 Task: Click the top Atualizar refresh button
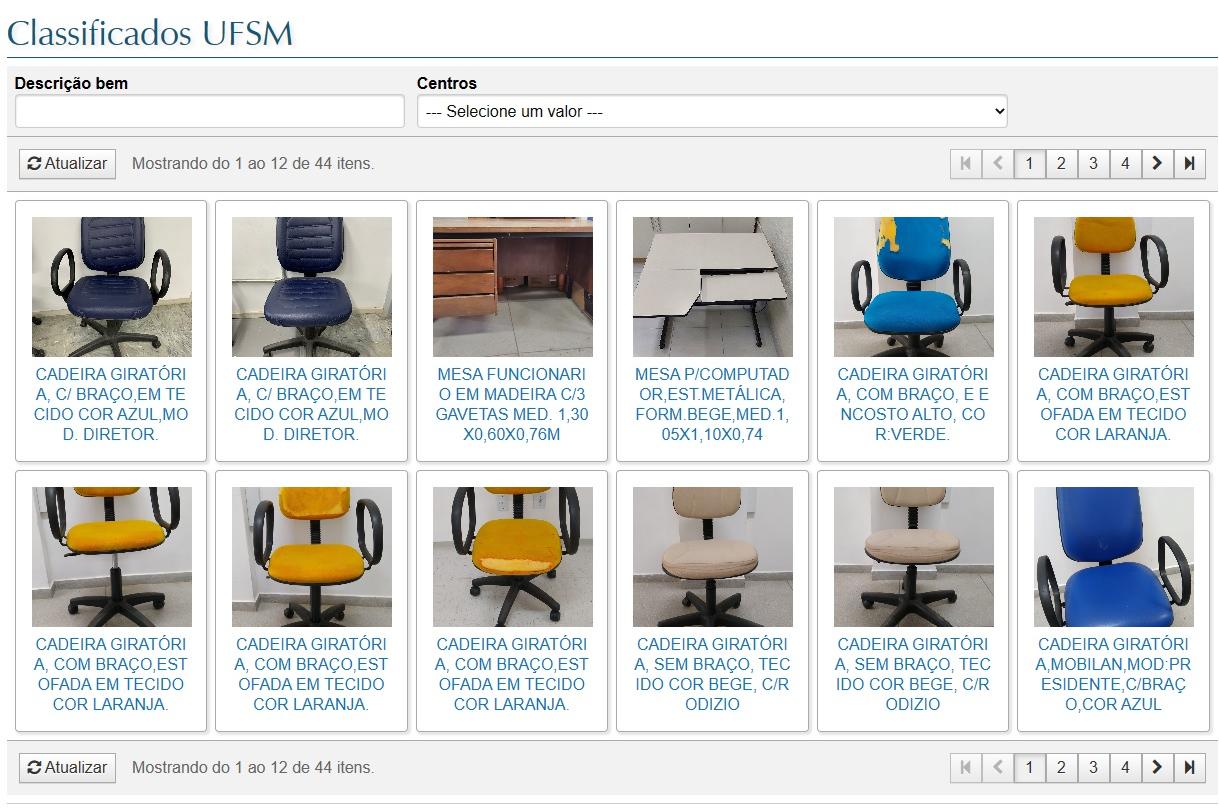coord(68,163)
